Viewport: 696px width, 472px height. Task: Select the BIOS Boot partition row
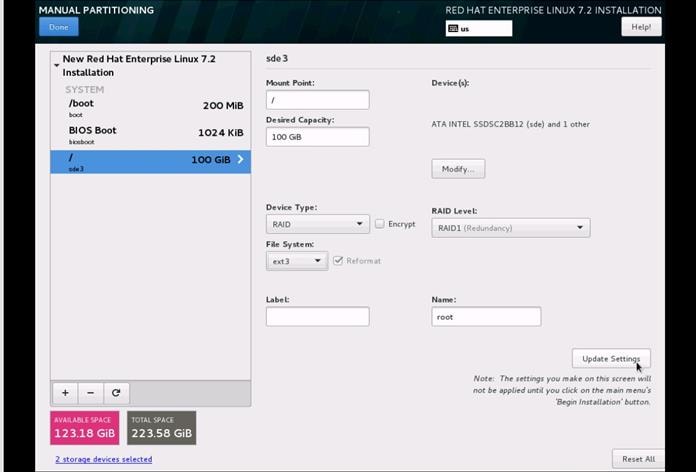pos(150,135)
